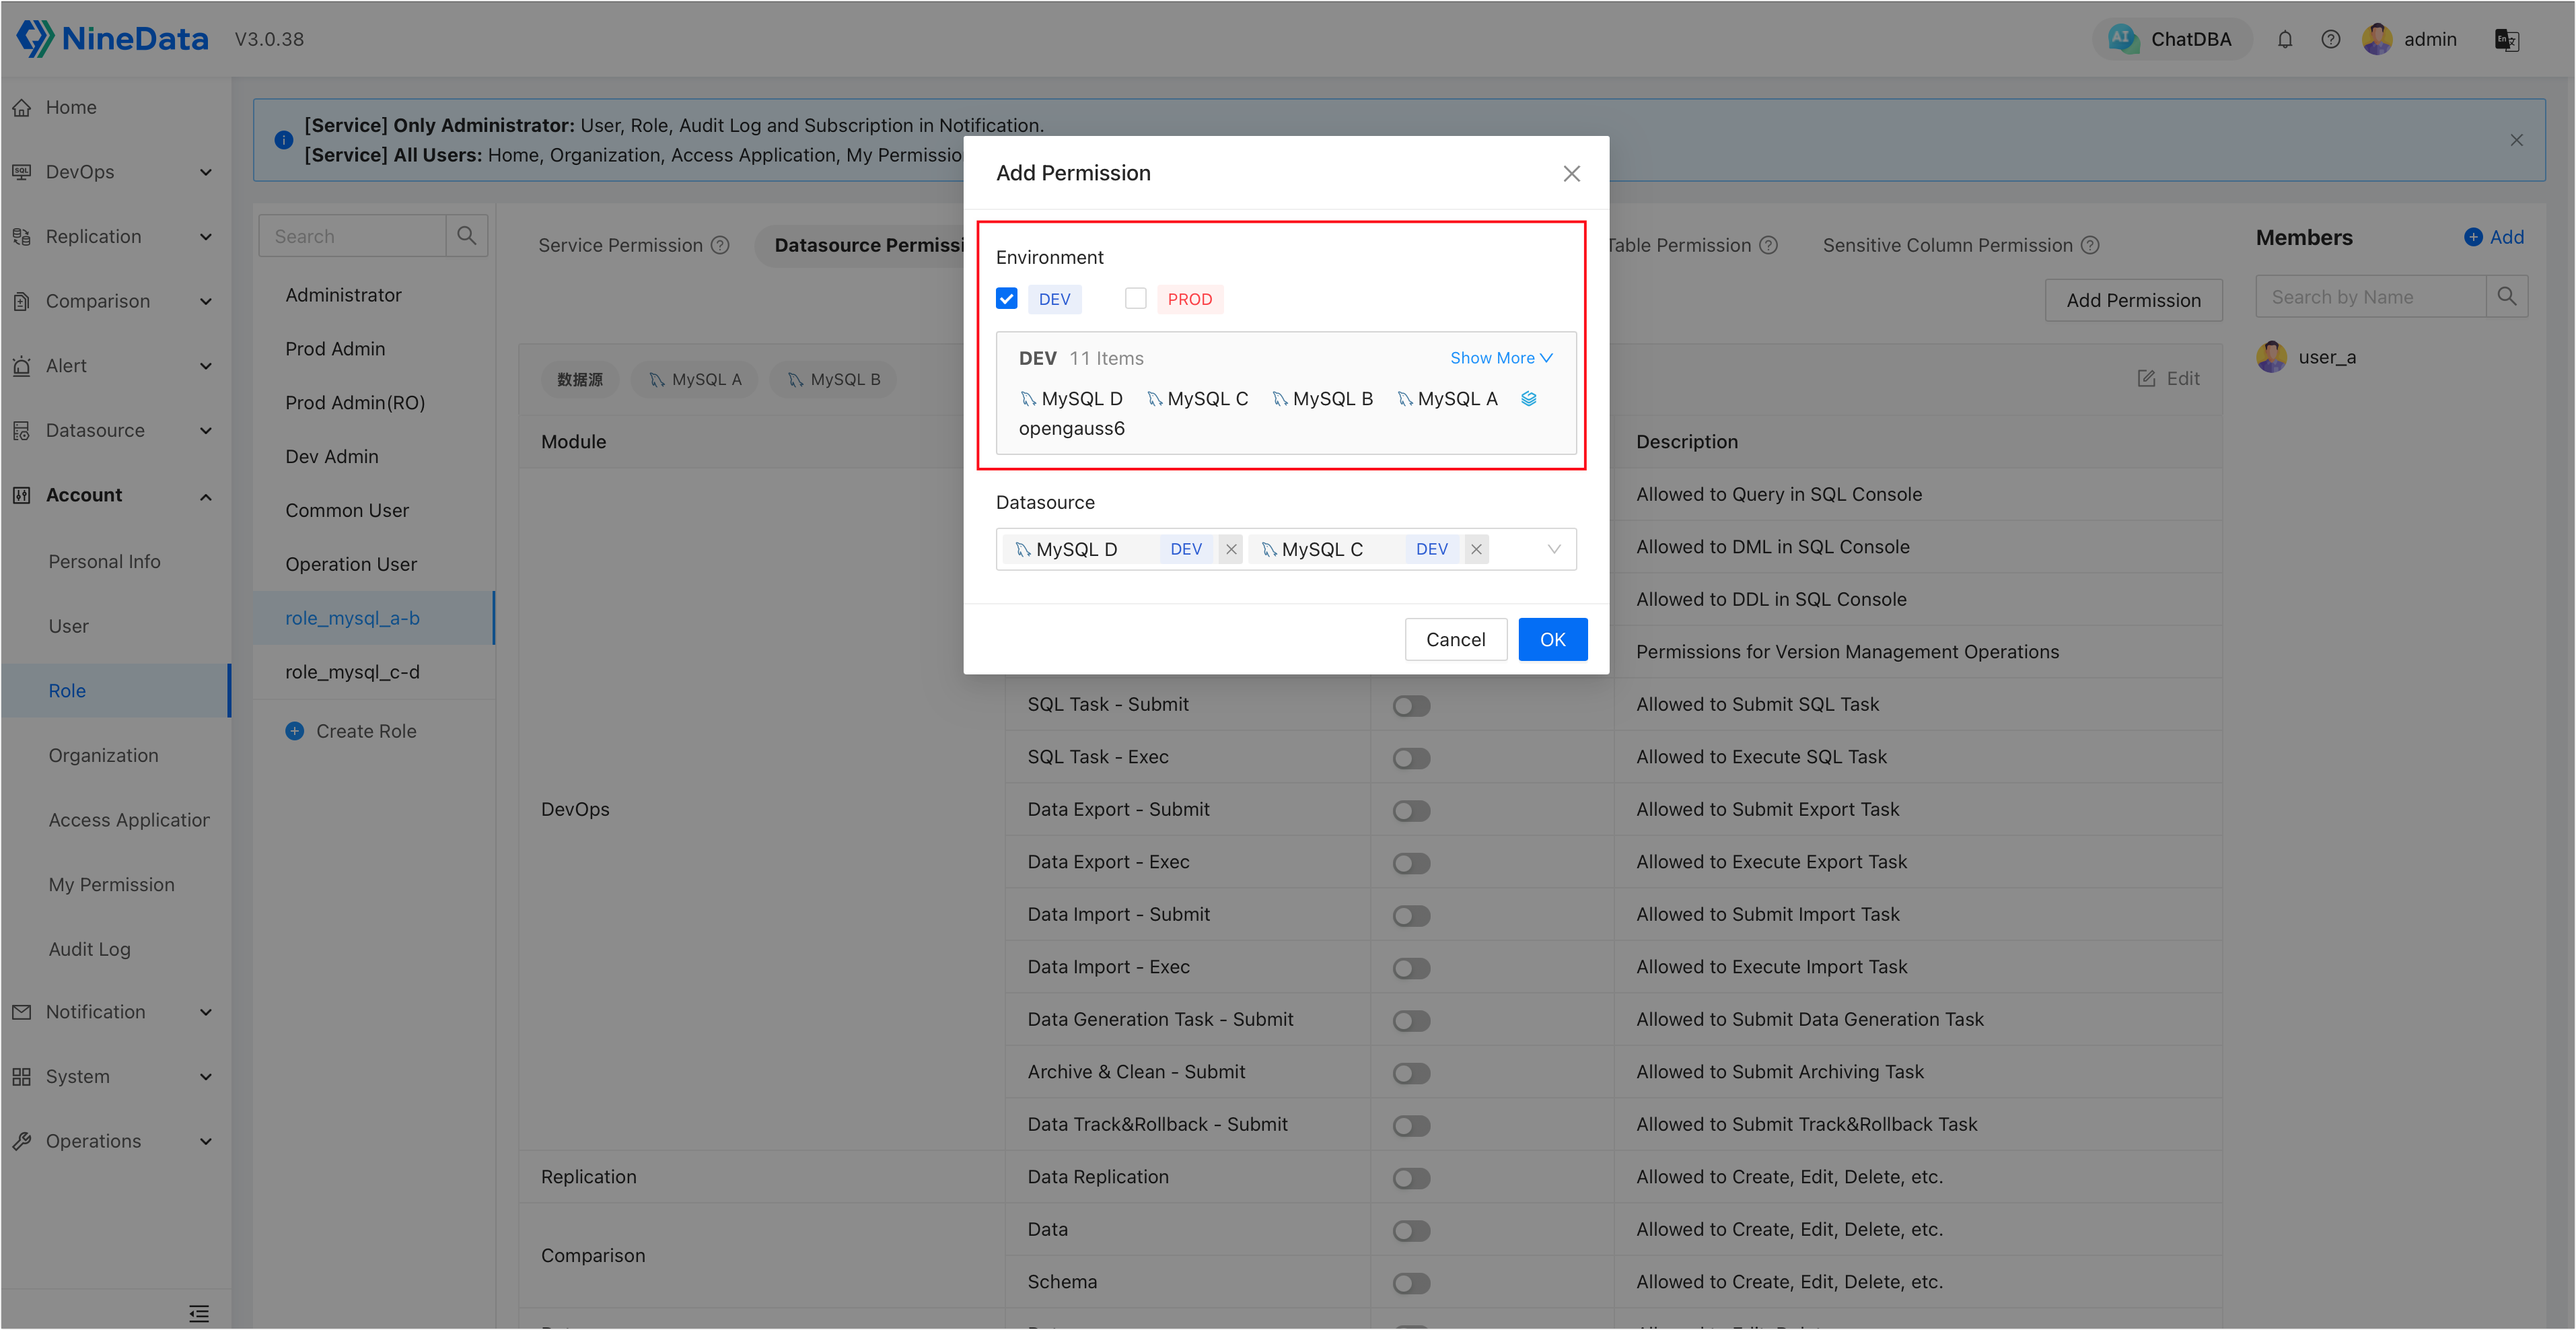2576x1330 pixels.
Task: Uncheck the DEV environment checkbox
Action: [x=1007, y=298]
